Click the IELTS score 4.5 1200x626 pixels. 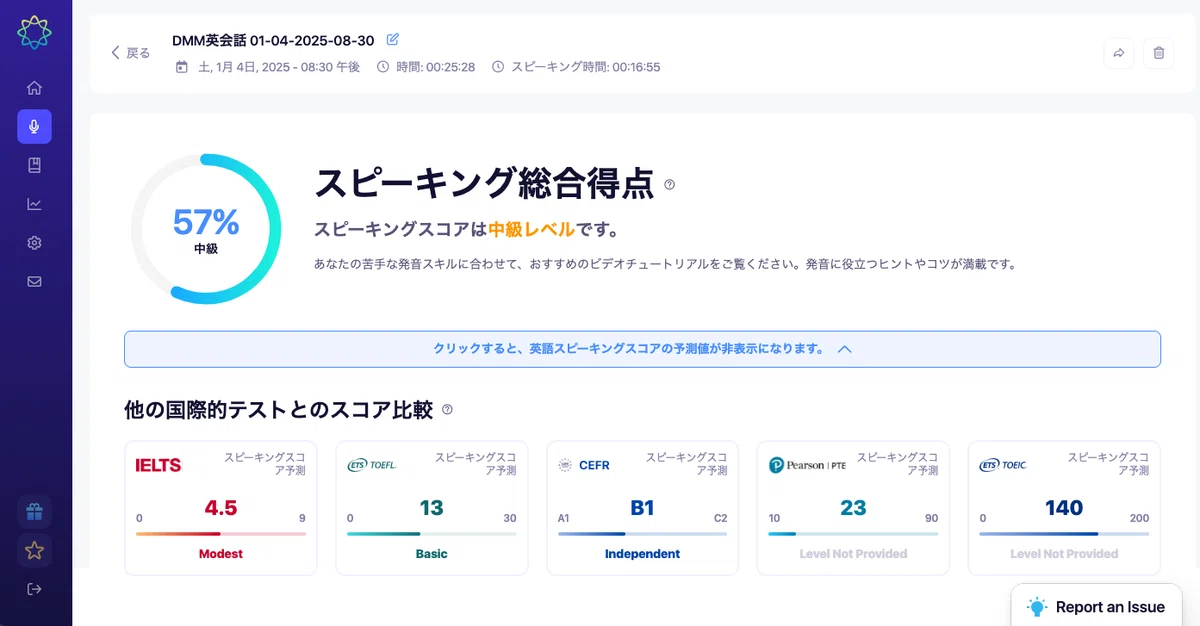pos(221,508)
